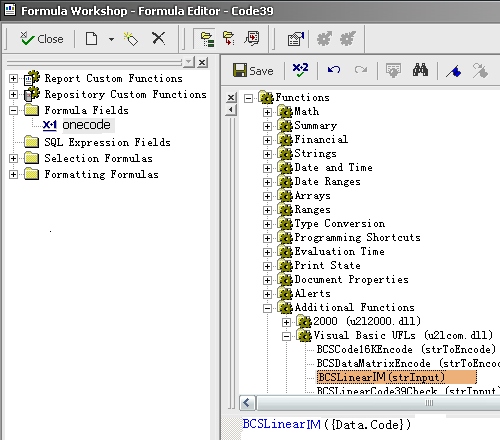Open Find with the binoculars icon
500x440 pixels.
(x=420, y=70)
